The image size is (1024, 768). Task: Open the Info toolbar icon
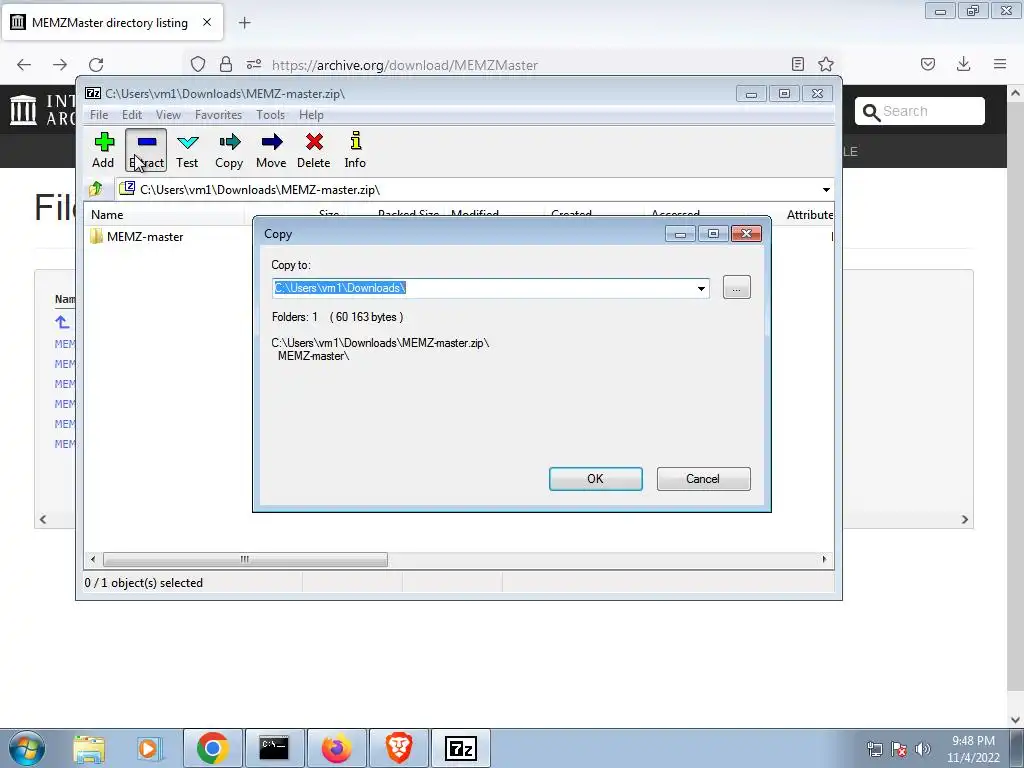(x=355, y=150)
